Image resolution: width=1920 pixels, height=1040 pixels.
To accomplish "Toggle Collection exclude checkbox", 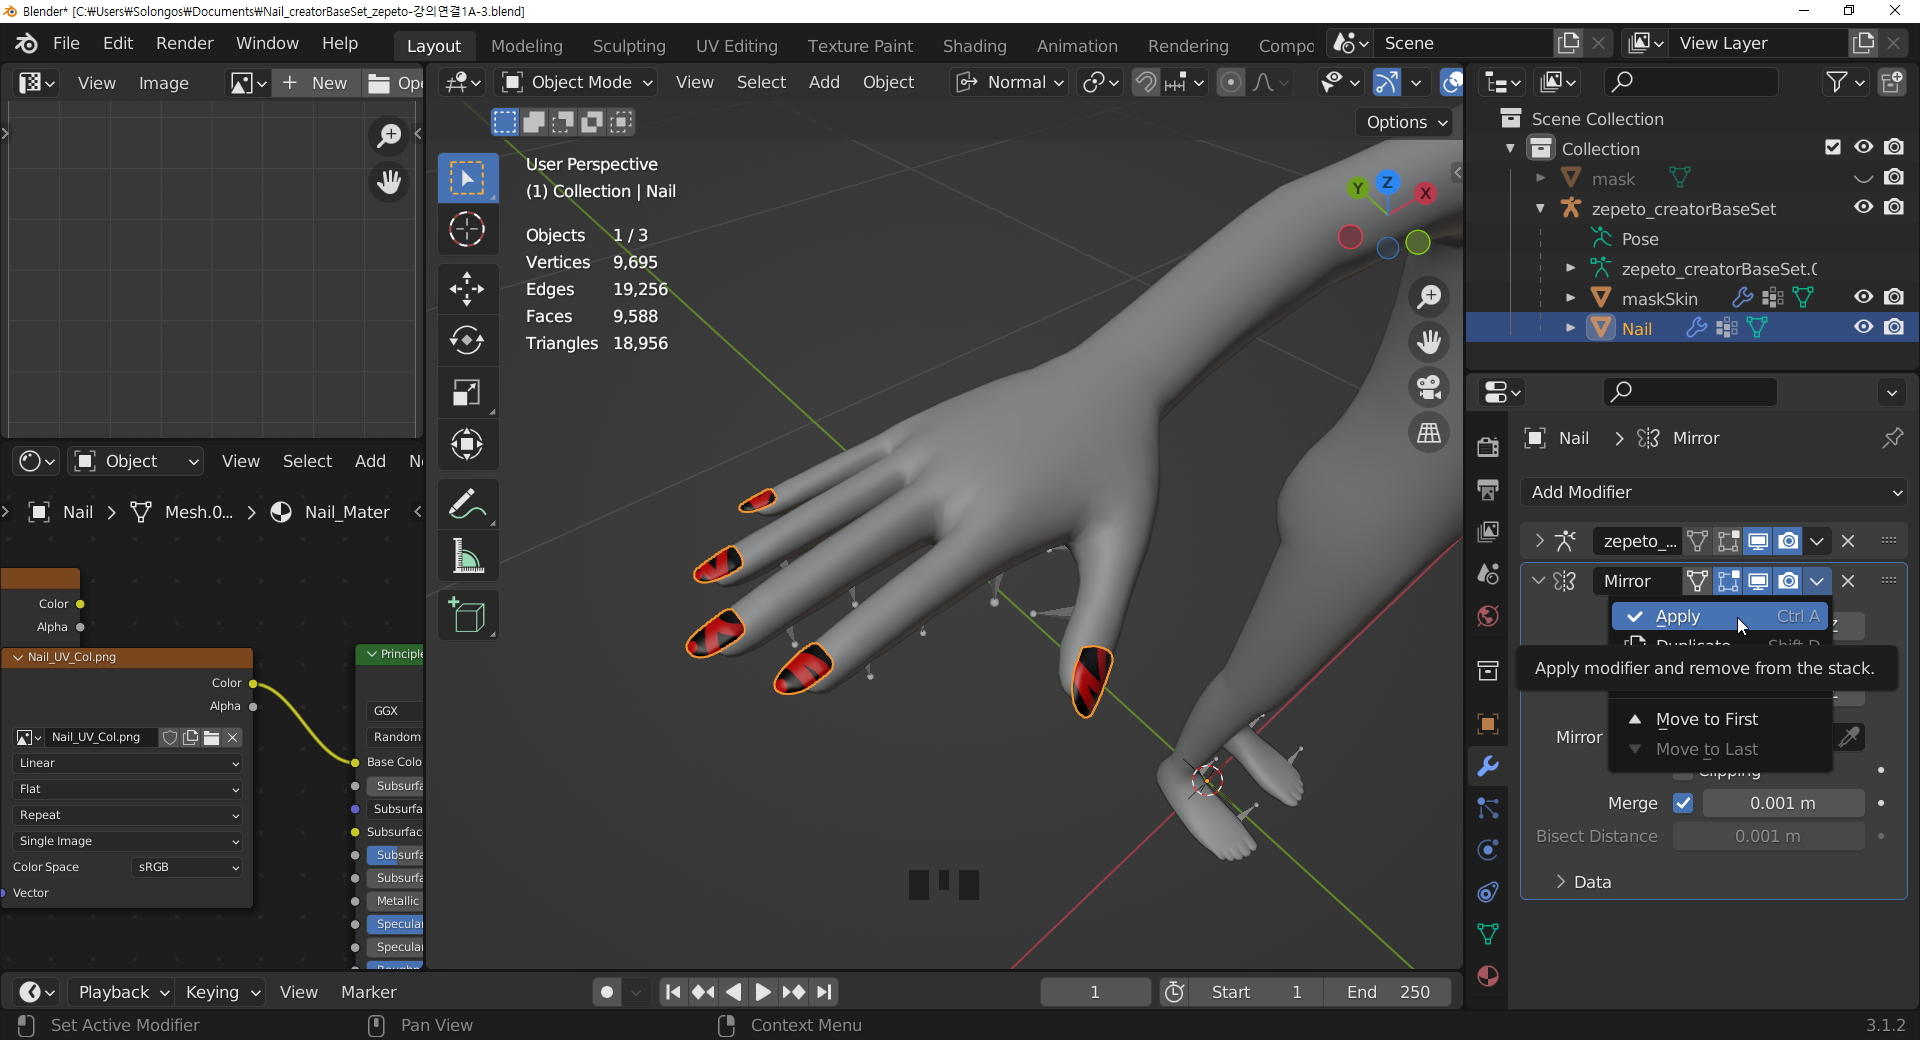I will coord(1832,147).
